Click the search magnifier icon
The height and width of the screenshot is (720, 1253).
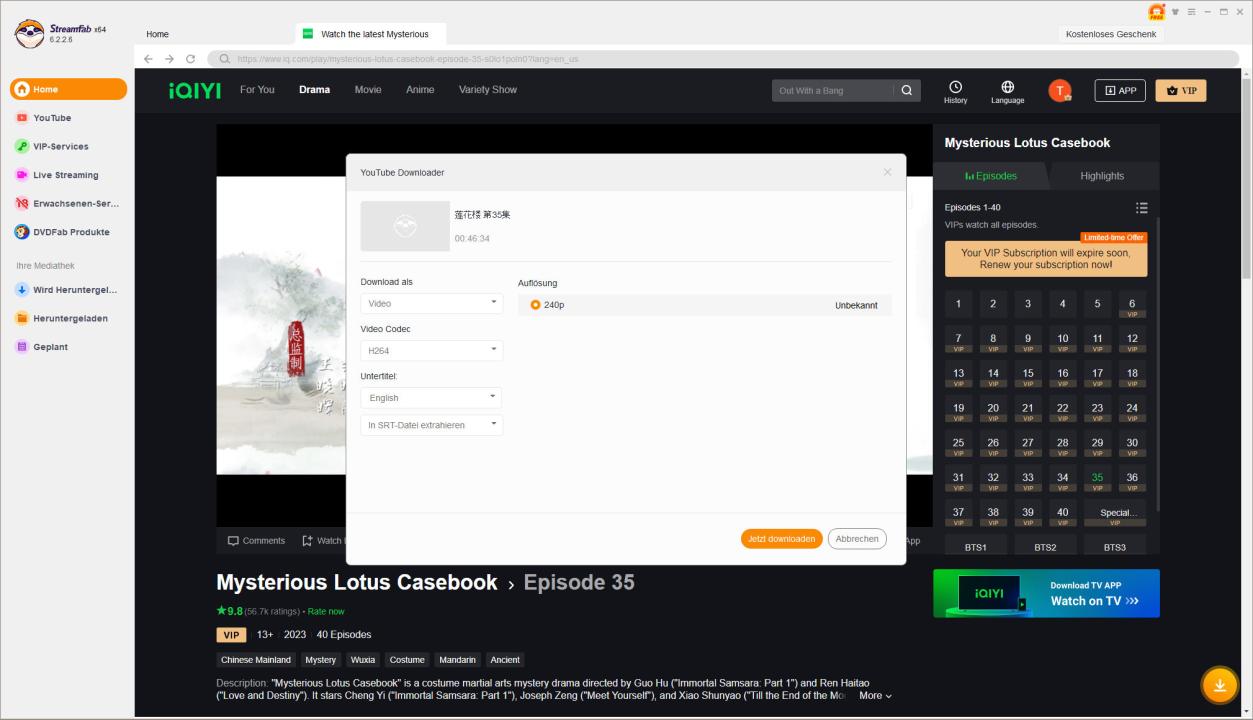(906, 91)
